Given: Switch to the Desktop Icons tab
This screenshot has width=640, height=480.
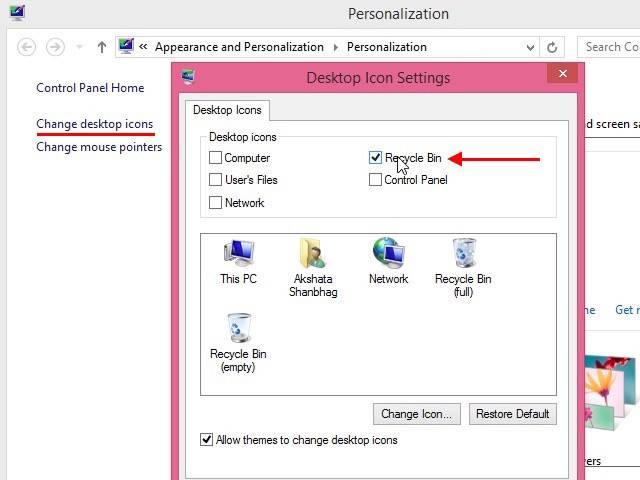Looking at the screenshot, I should point(227,110).
